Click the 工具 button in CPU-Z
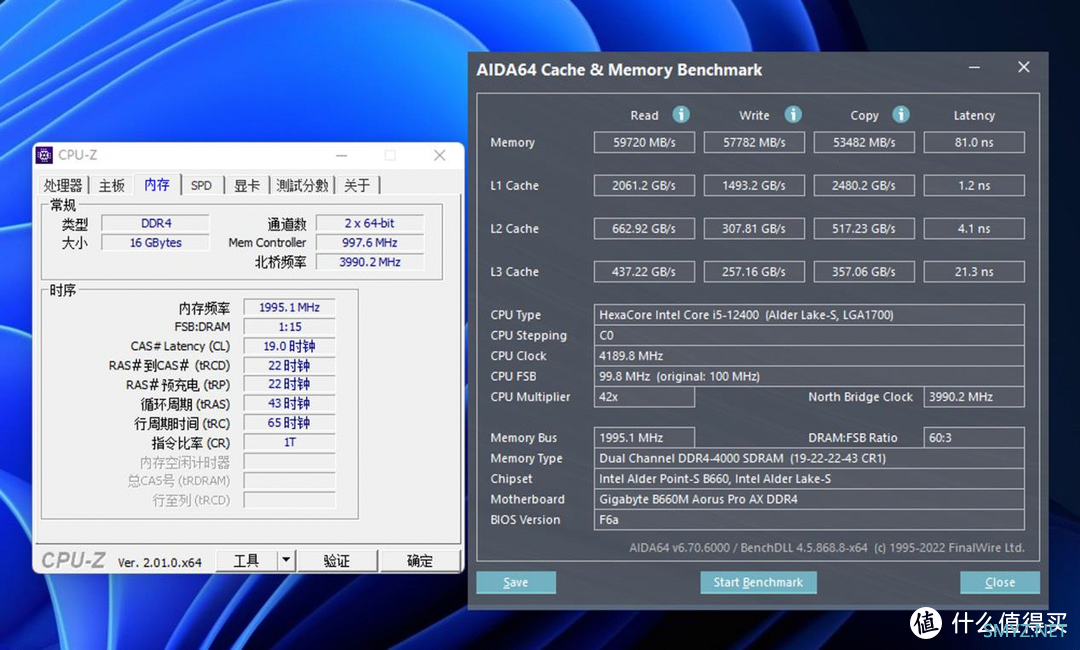Screen dimensions: 1080x650 tap(247, 561)
